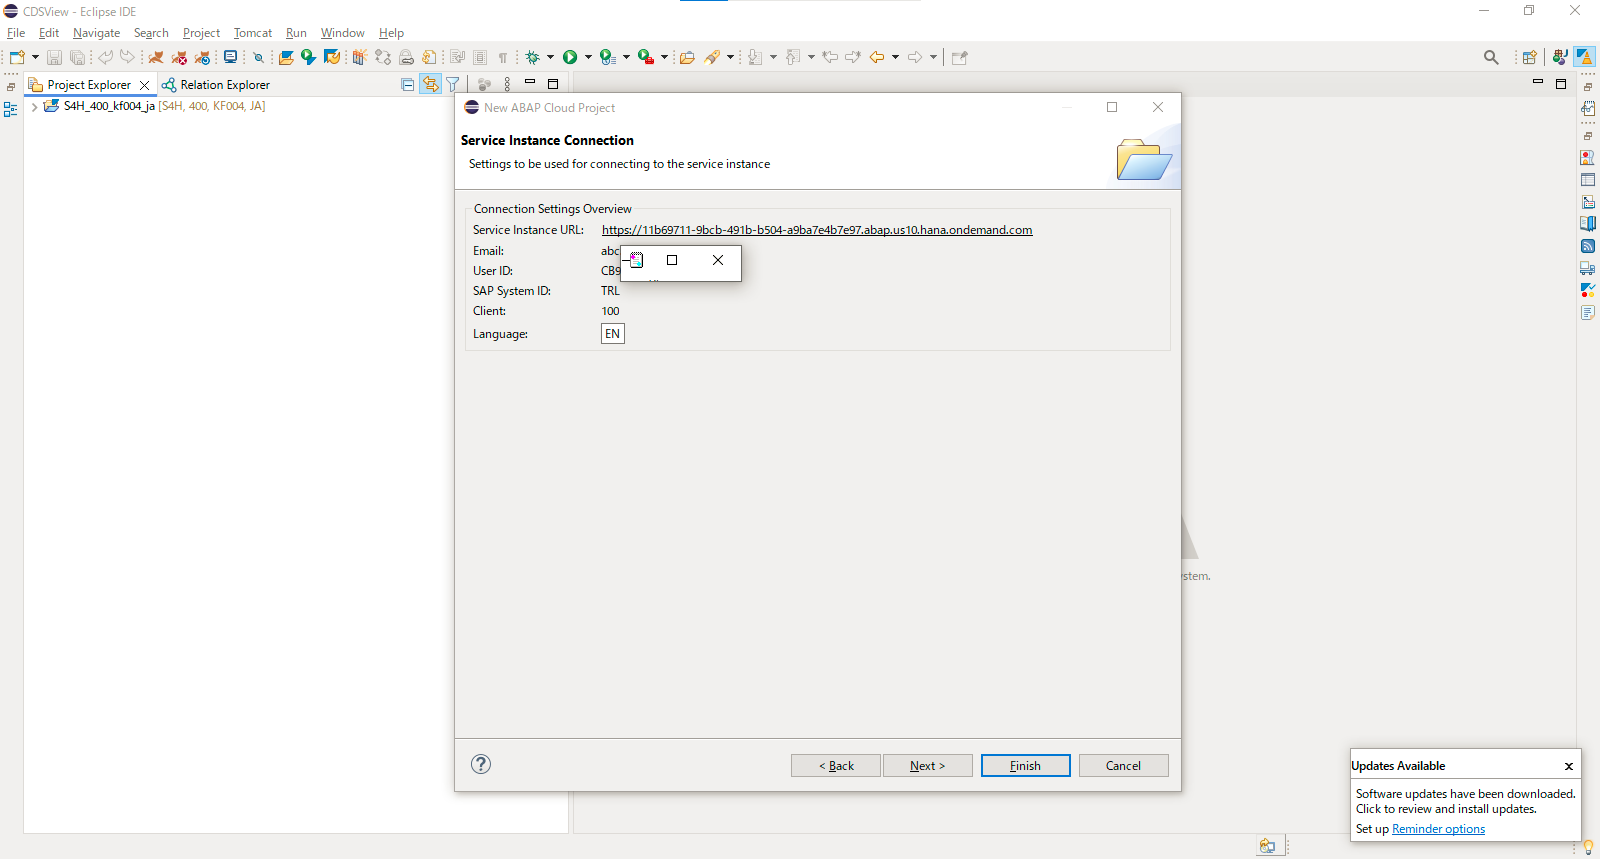Image resolution: width=1600 pixels, height=859 pixels.
Task: Click the New wizard toolbar icon
Action: 17,57
